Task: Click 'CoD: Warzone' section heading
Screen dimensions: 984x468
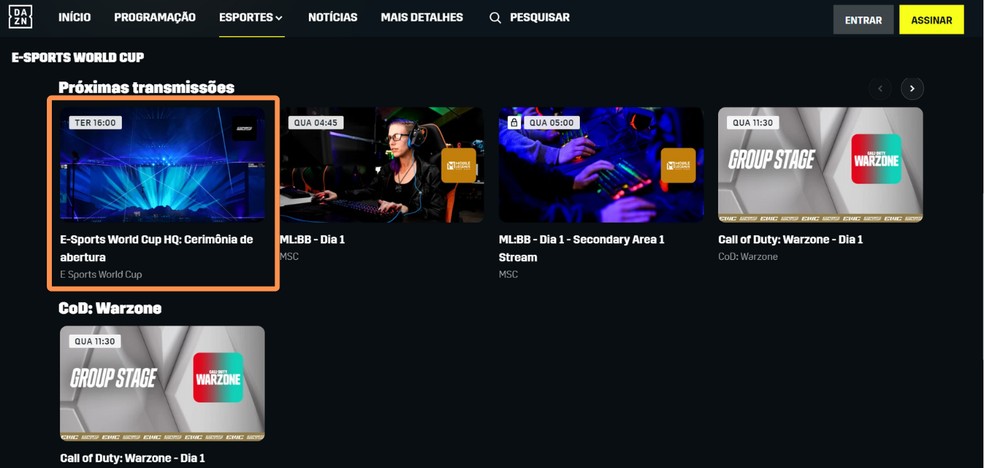Action: point(110,308)
